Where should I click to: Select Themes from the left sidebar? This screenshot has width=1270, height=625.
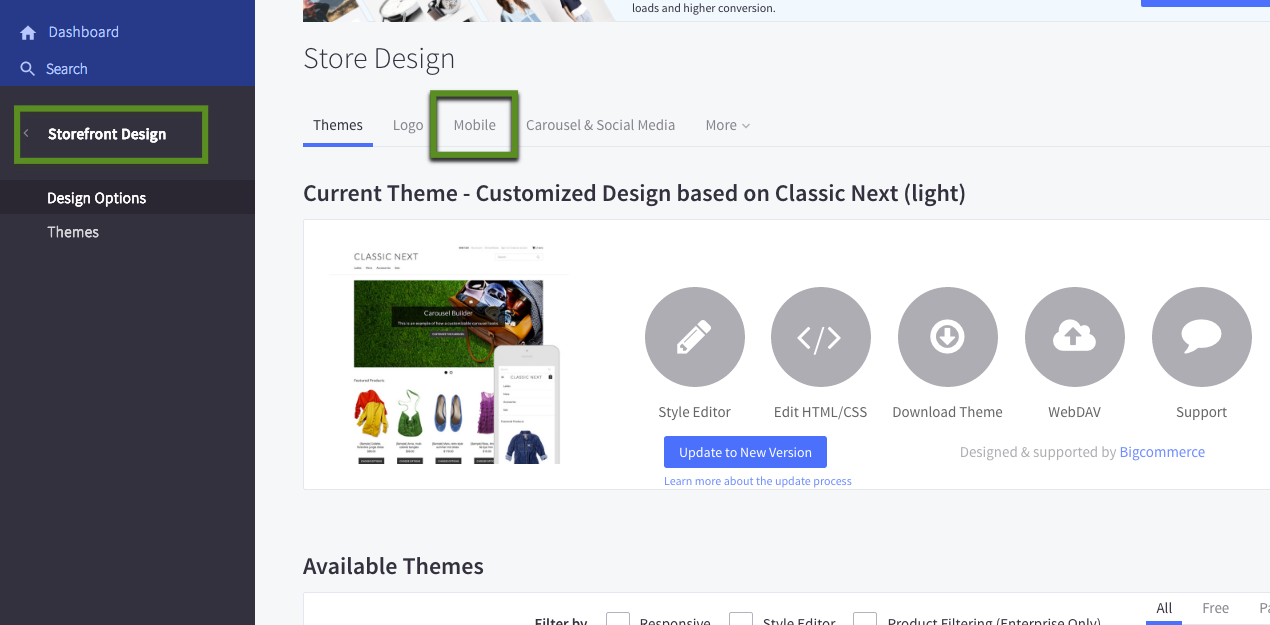72,231
